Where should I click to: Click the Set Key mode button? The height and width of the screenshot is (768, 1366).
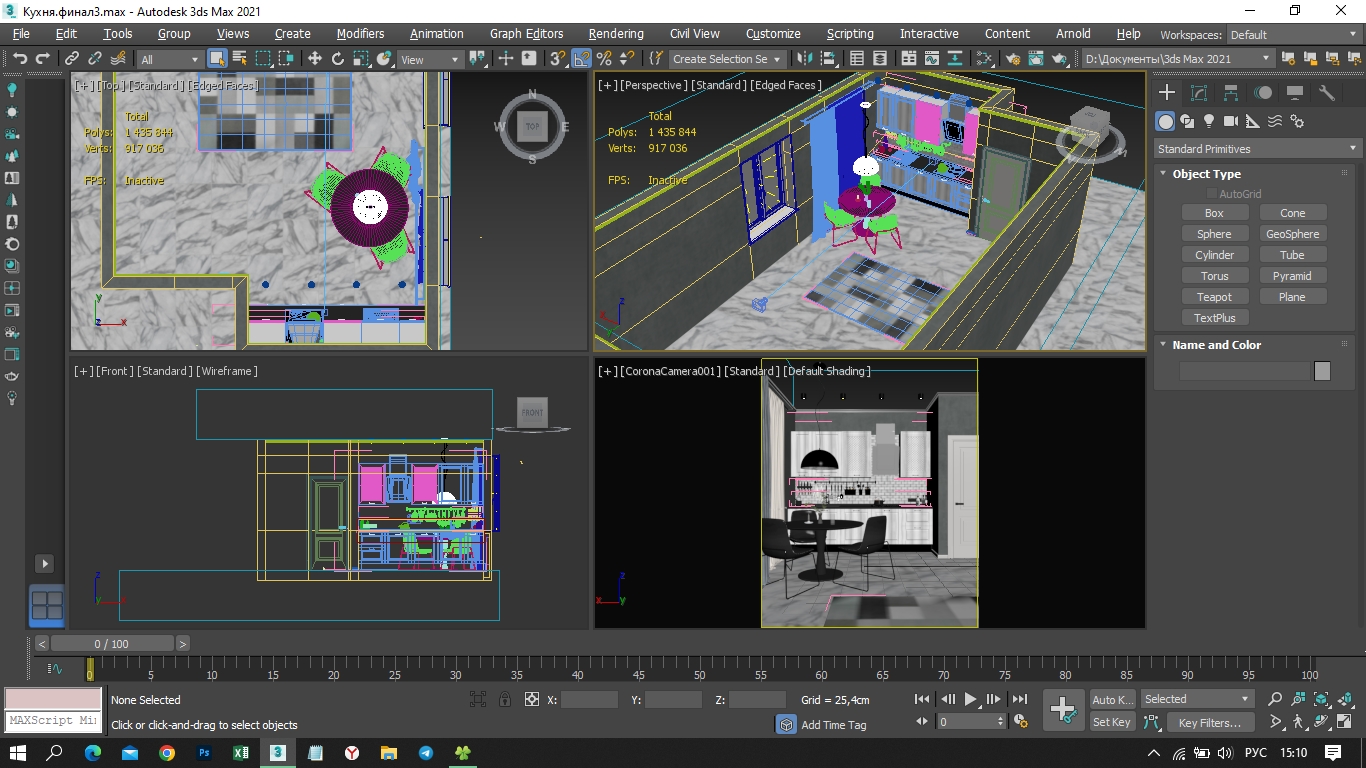tap(1112, 723)
